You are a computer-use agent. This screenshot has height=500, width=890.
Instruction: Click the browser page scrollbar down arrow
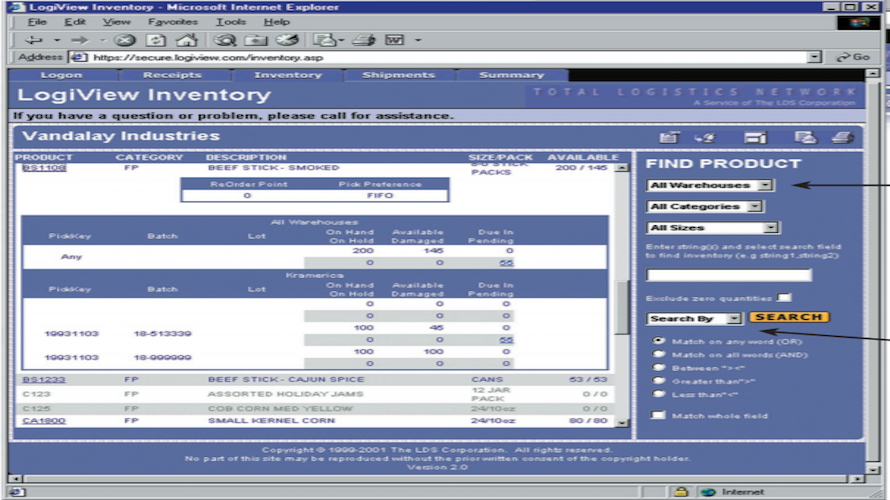874,469
